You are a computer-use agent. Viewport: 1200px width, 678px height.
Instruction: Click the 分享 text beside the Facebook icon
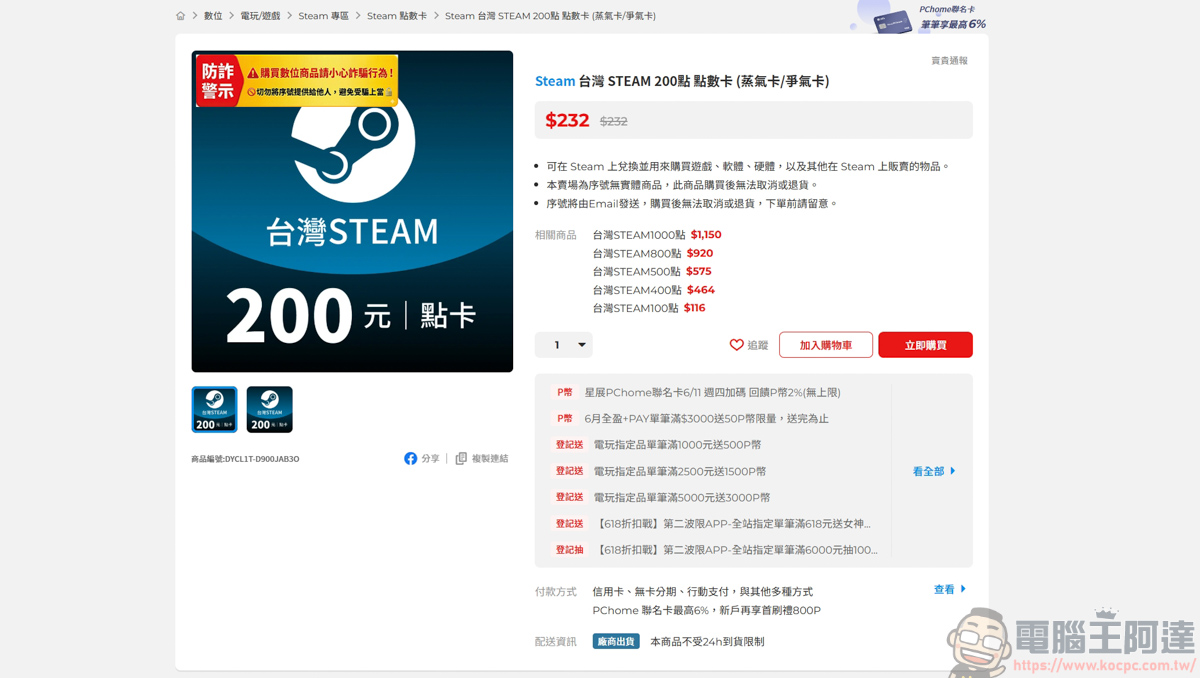[x=430, y=459]
